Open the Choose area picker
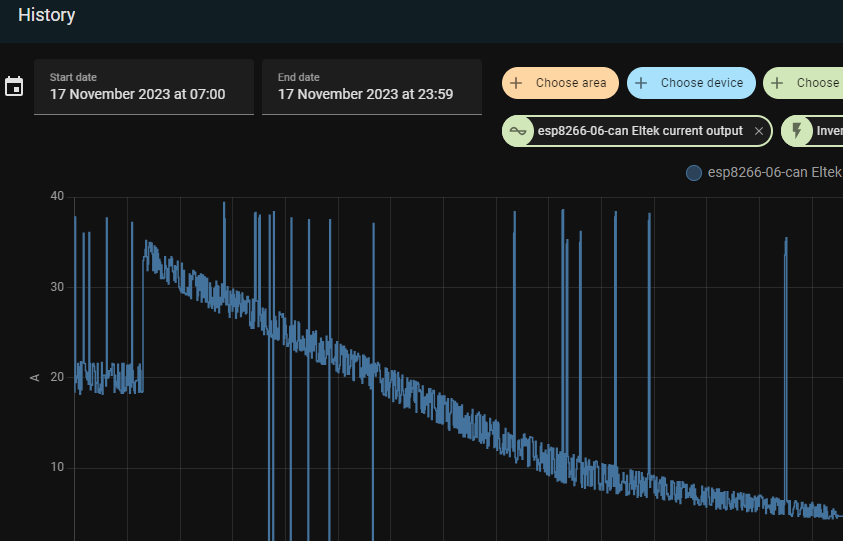The image size is (843, 541). coord(570,83)
